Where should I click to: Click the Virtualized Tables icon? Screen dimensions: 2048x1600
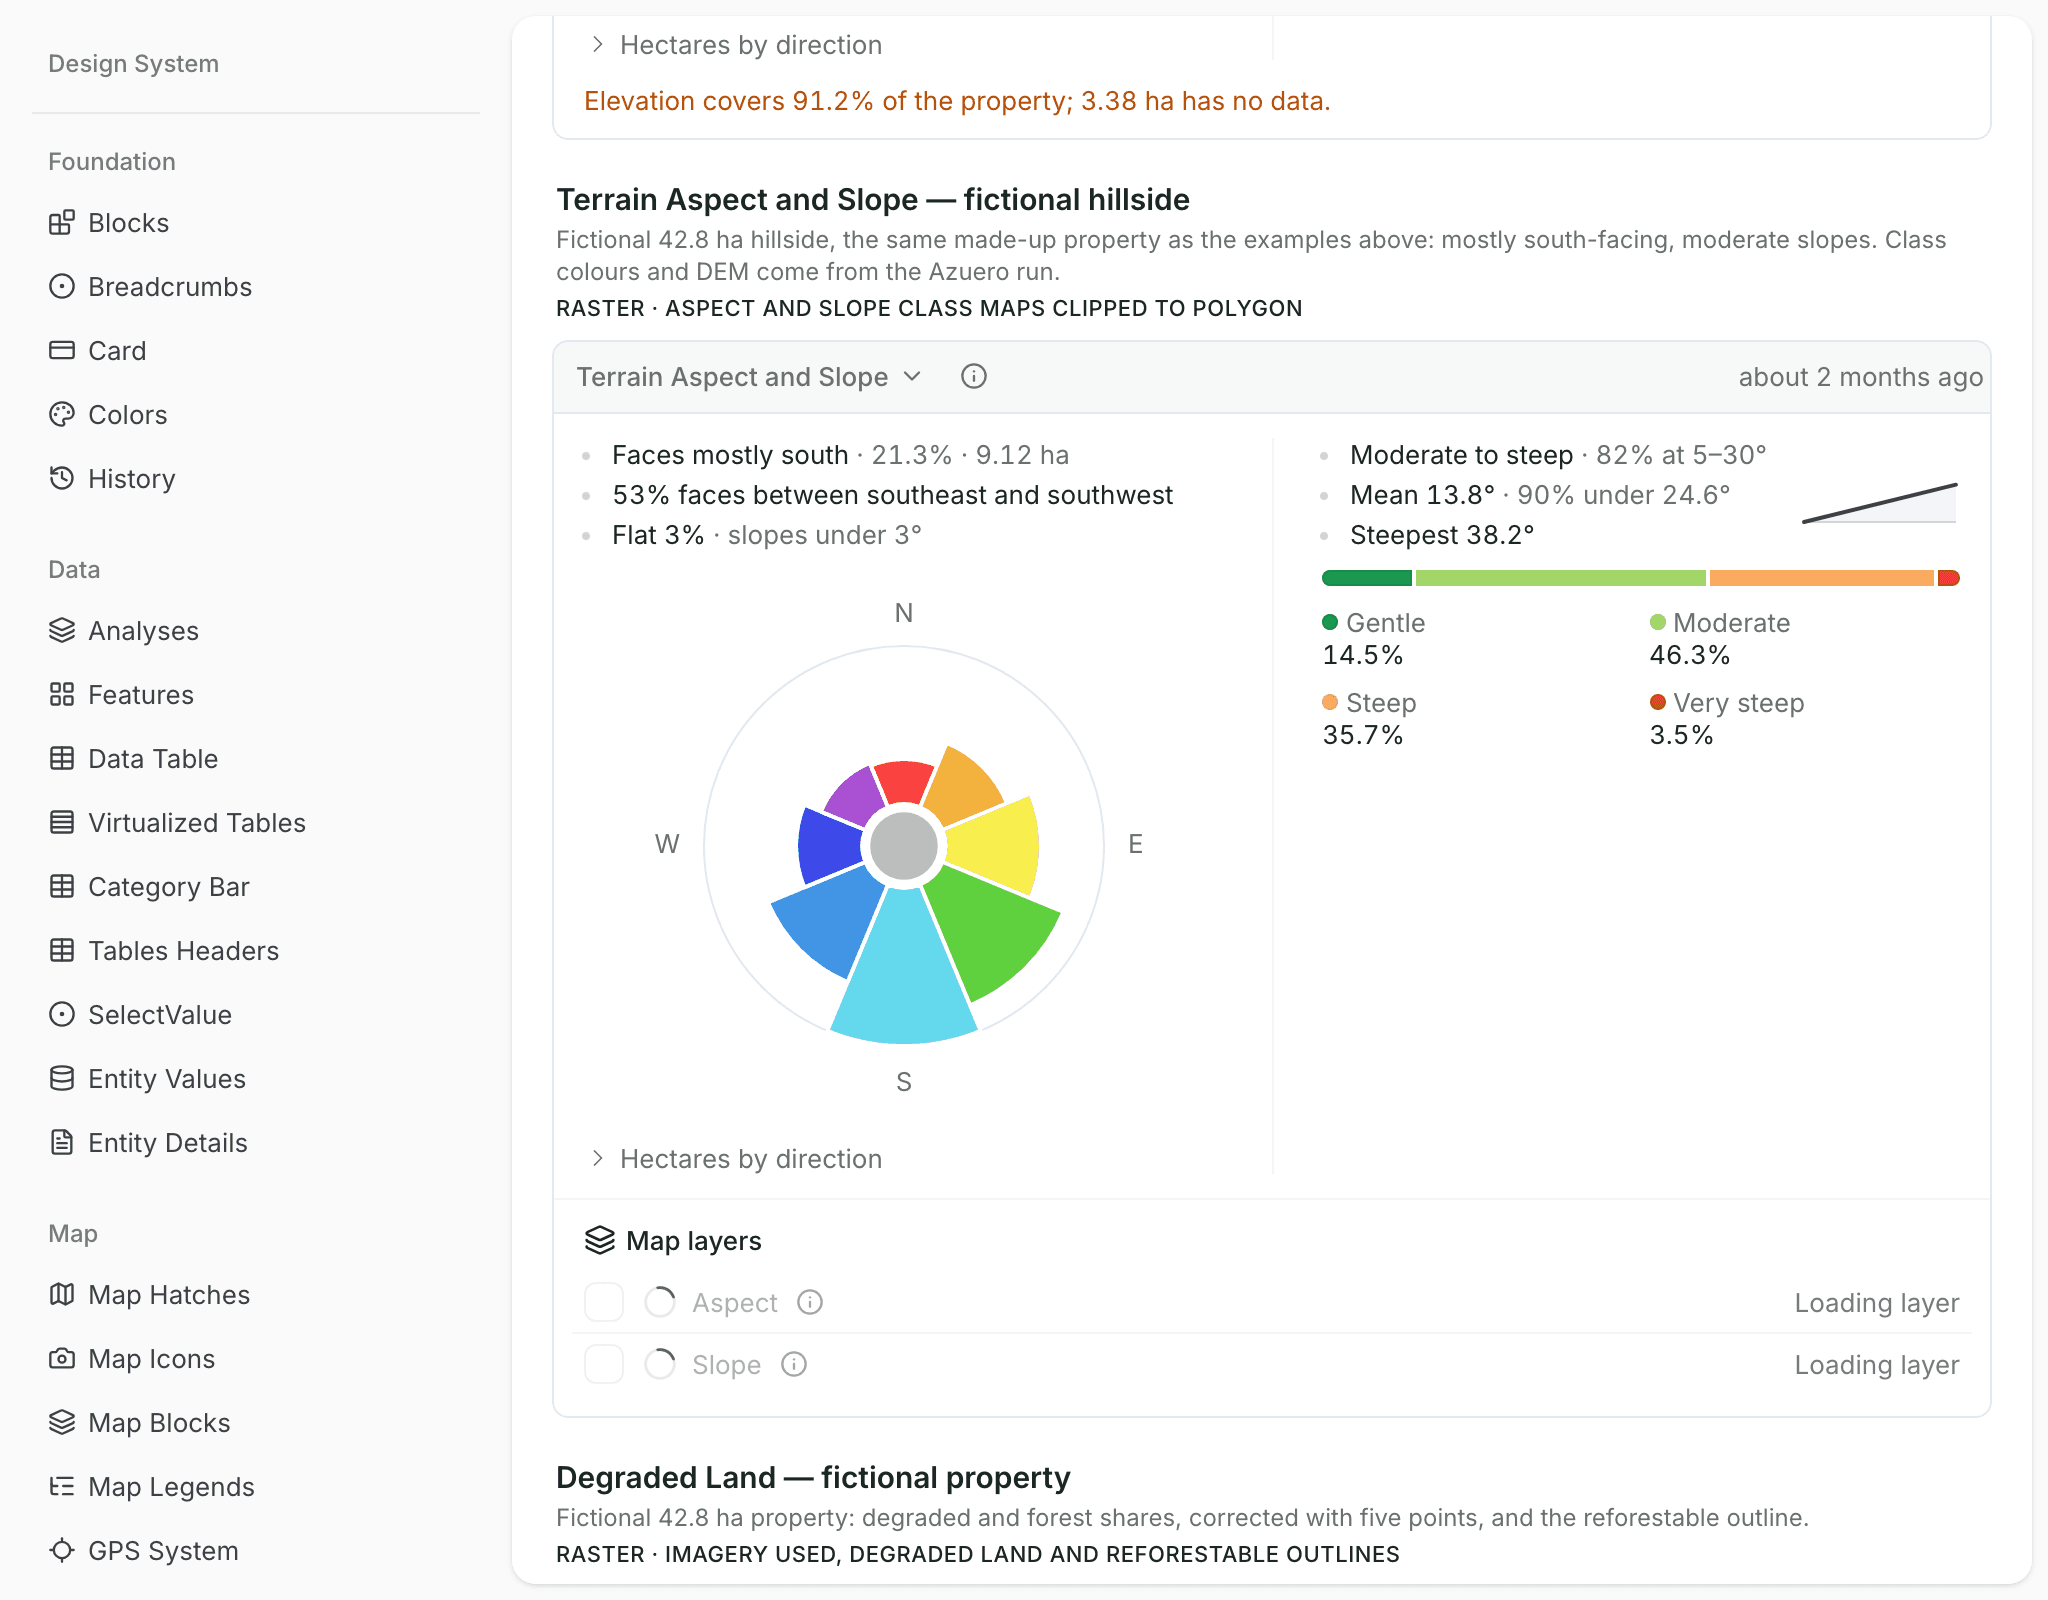coord(62,822)
